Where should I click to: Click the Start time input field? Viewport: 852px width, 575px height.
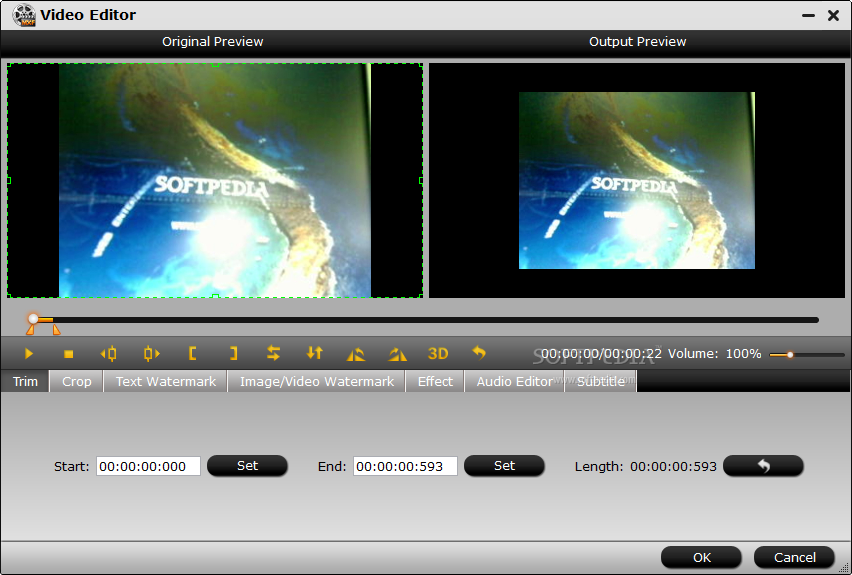point(148,466)
